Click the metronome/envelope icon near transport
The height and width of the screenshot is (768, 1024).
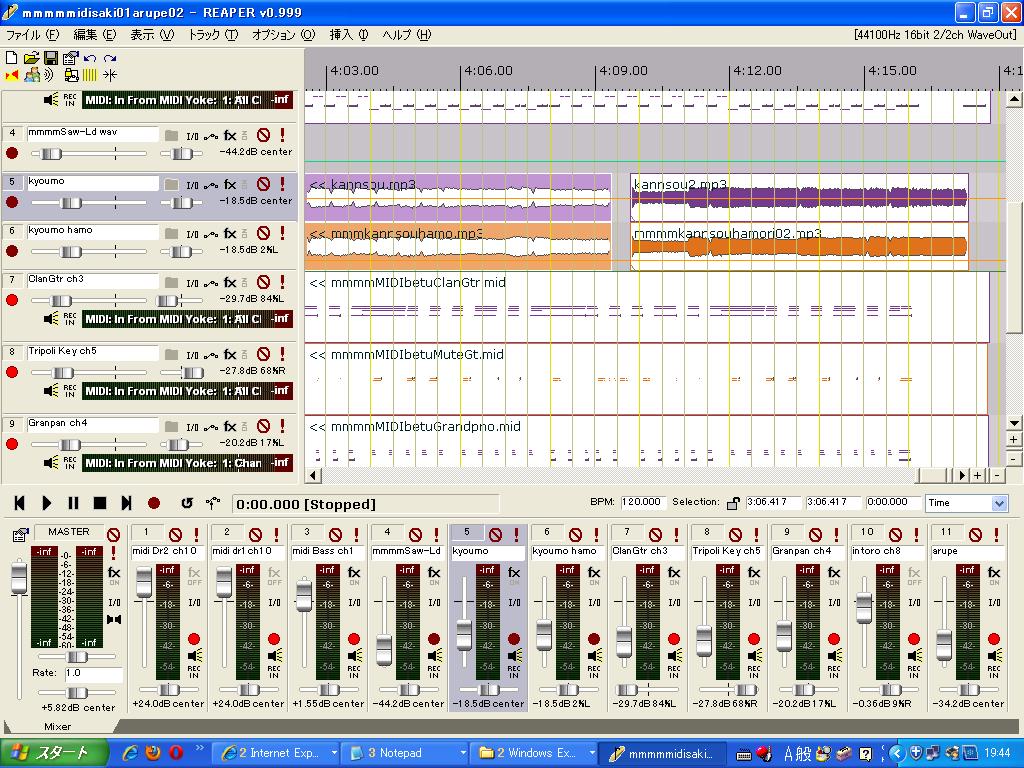[x=213, y=503]
